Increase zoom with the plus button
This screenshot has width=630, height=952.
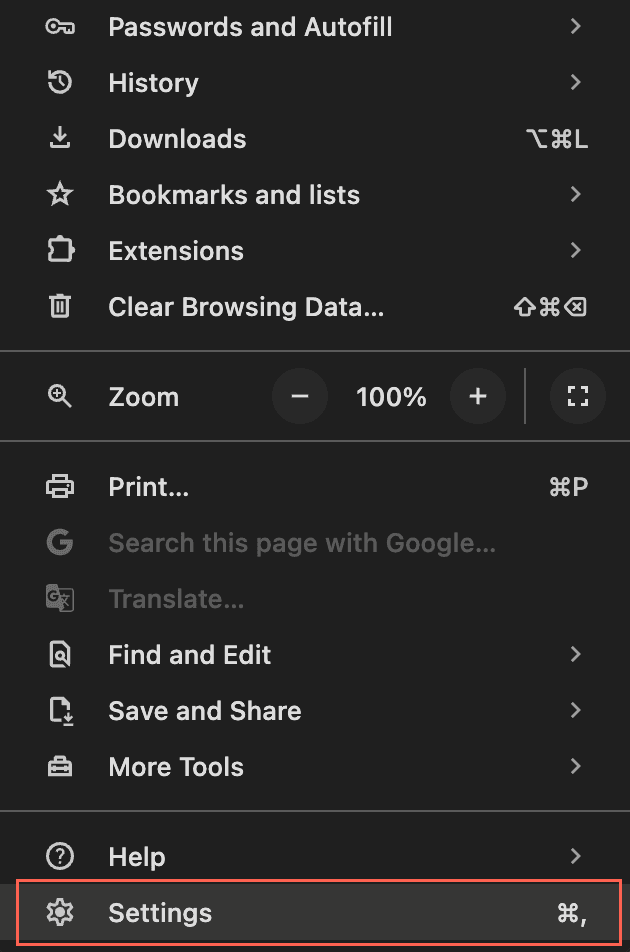pyautogui.click(x=478, y=396)
